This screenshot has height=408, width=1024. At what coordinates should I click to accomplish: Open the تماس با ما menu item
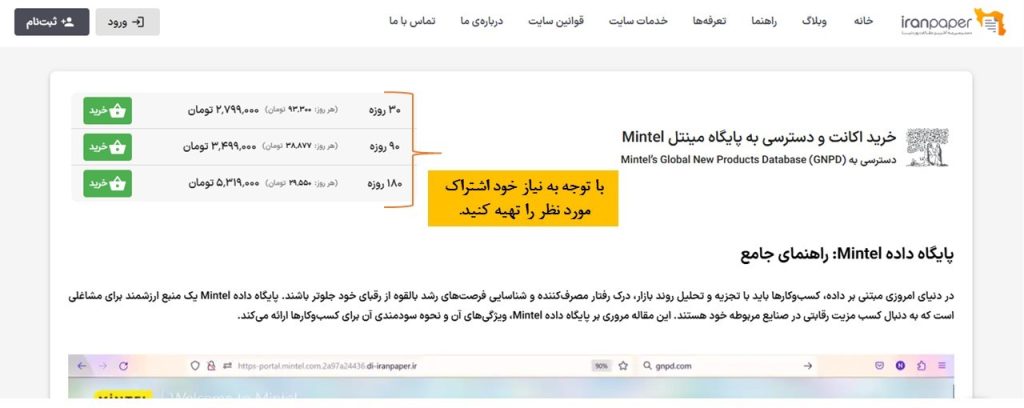click(x=412, y=21)
